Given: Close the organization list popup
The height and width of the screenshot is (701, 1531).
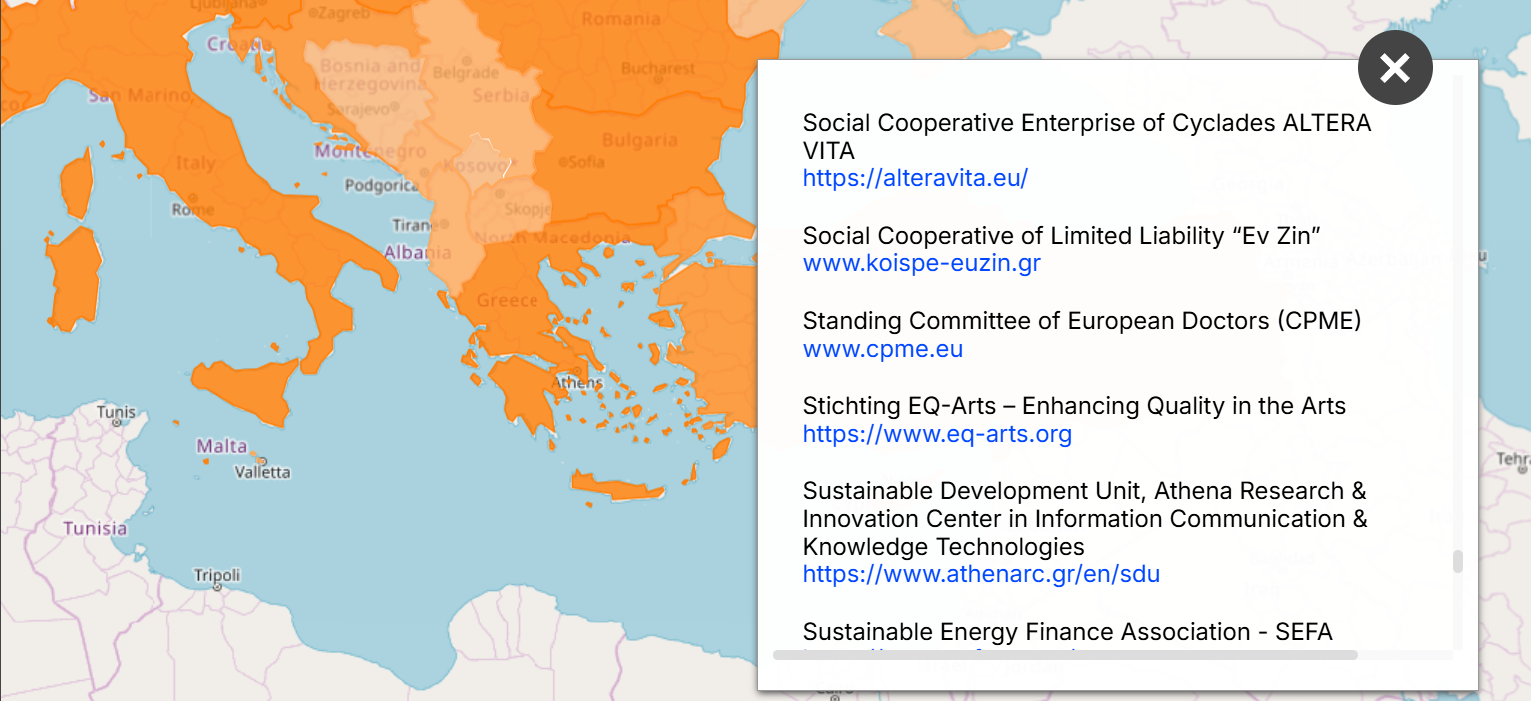Looking at the screenshot, I should [1395, 68].
